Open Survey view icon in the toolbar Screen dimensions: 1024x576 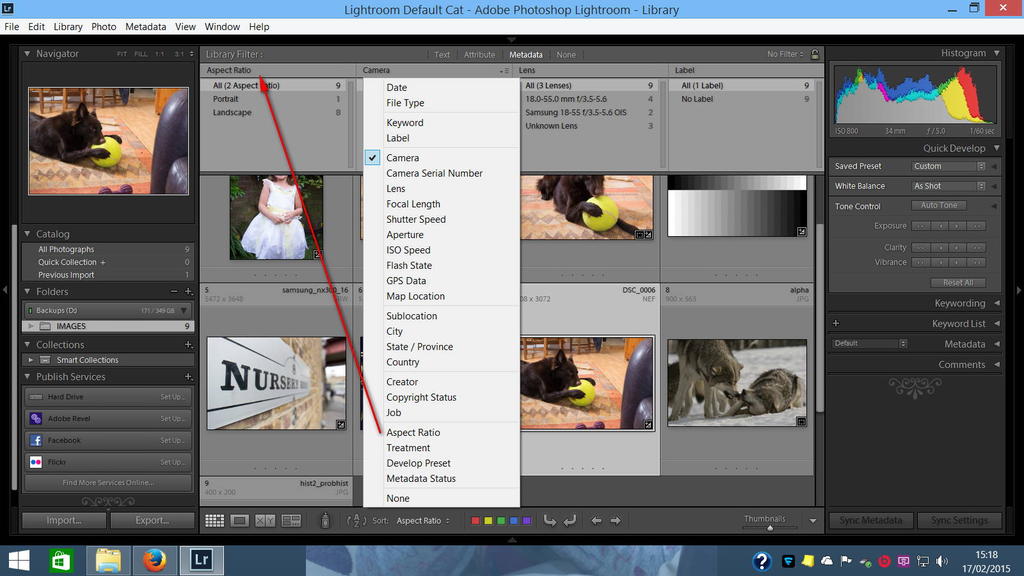click(291, 520)
